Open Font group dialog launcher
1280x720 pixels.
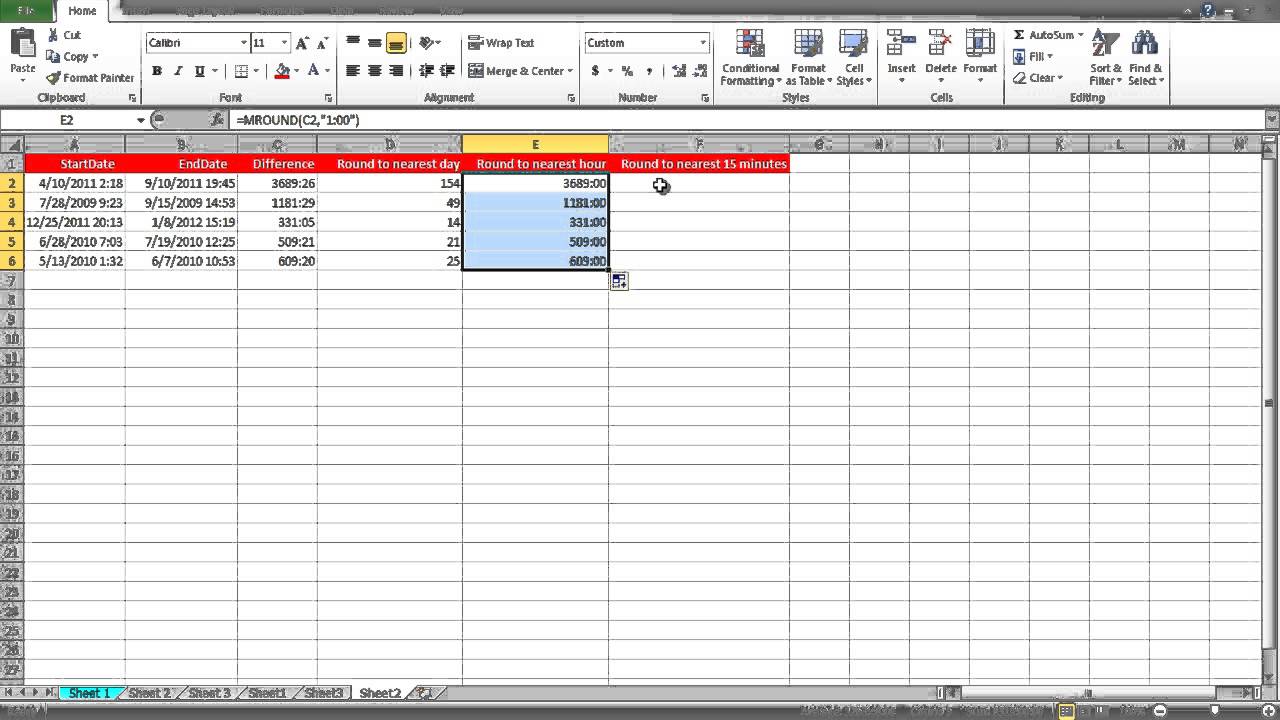click(328, 98)
